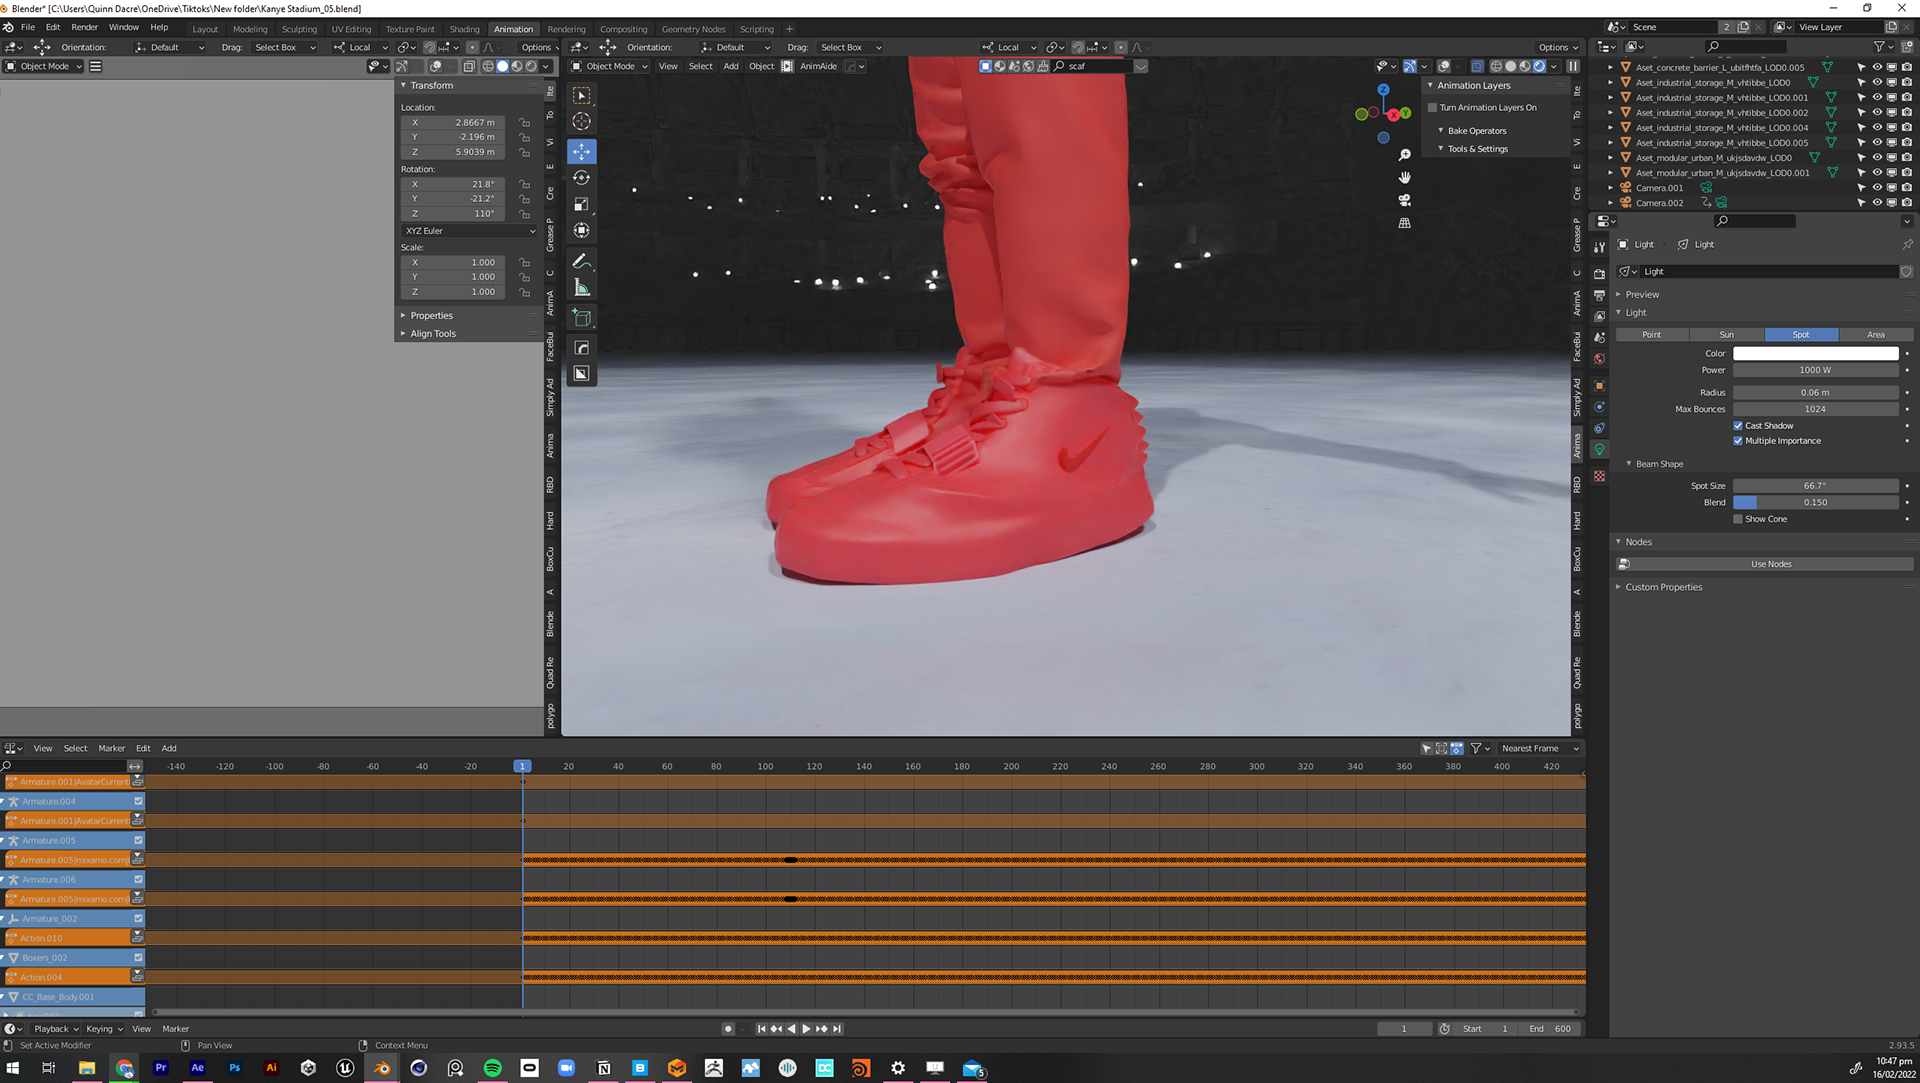1920x1083 pixels.
Task: Select the Move tool in viewport toolbar
Action: (581, 151)
